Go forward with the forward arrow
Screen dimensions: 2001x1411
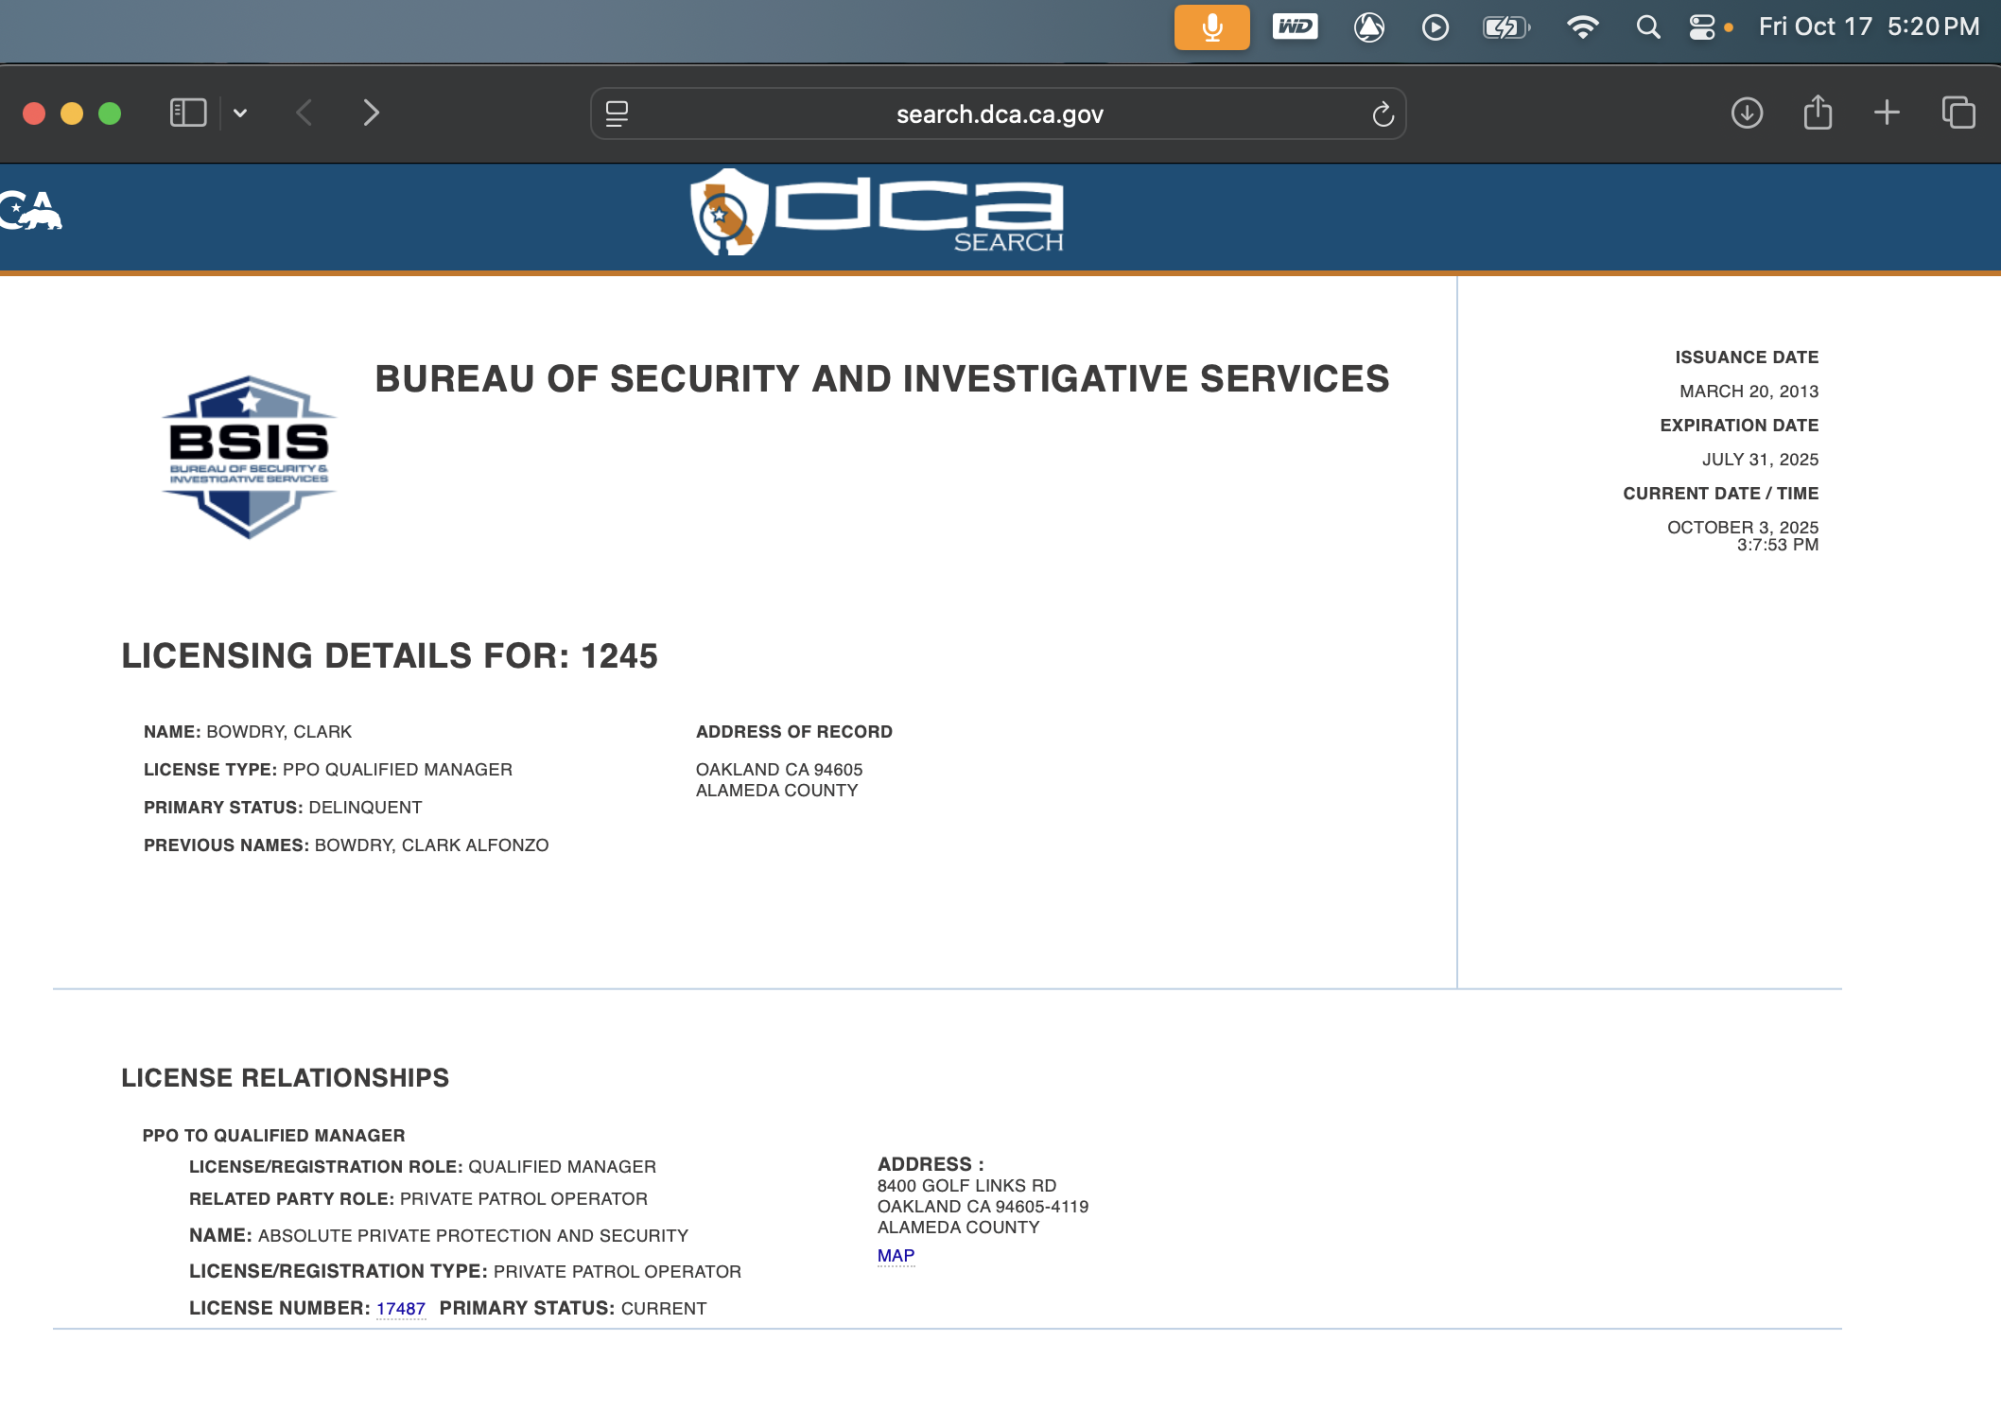(x=371, y=113)
